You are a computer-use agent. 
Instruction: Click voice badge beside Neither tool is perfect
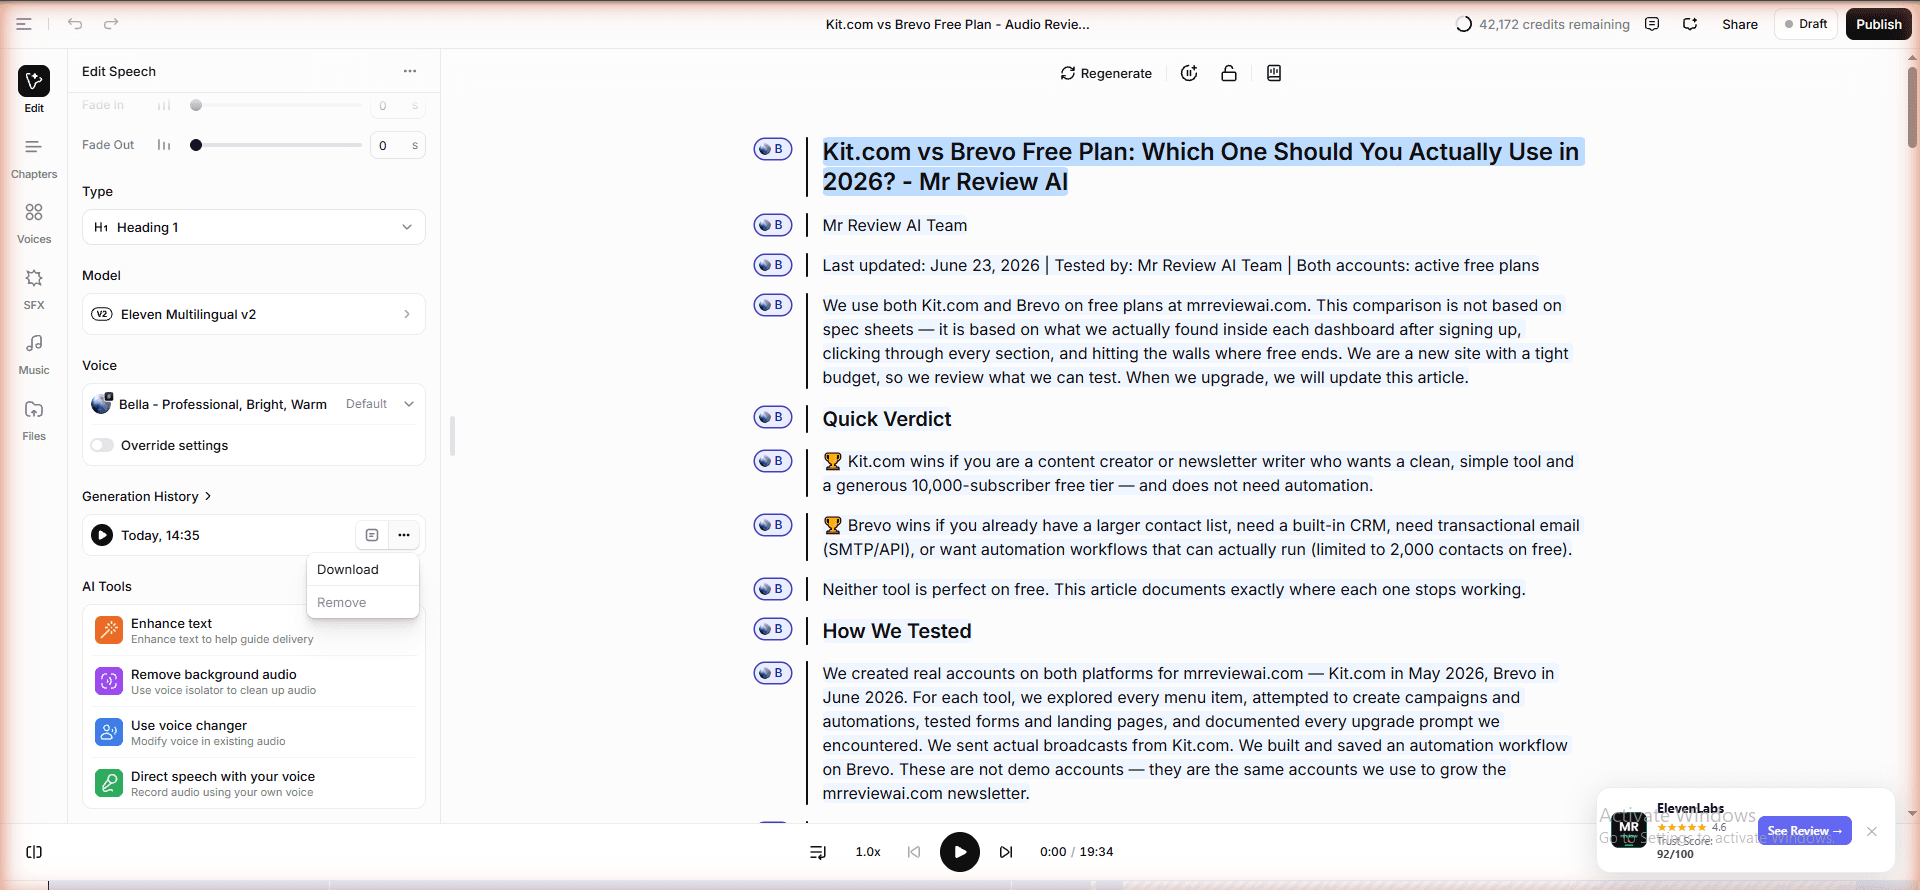coord(773,589)
